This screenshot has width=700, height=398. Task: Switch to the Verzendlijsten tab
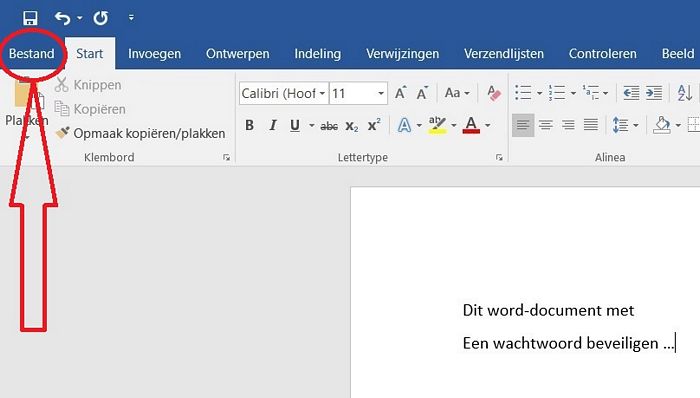pyautogui.click(x=504, y=54)
